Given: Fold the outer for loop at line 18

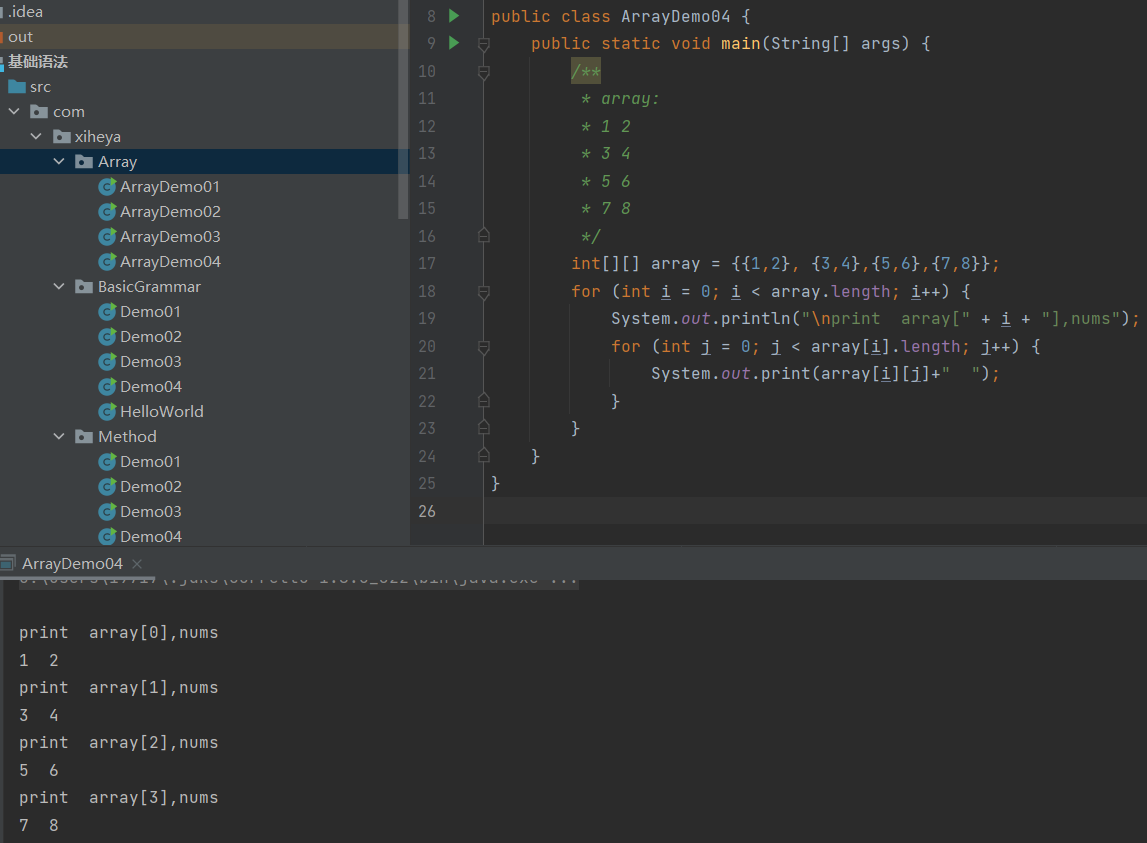Looking at the screenshot, I should (x=484, y=292).
